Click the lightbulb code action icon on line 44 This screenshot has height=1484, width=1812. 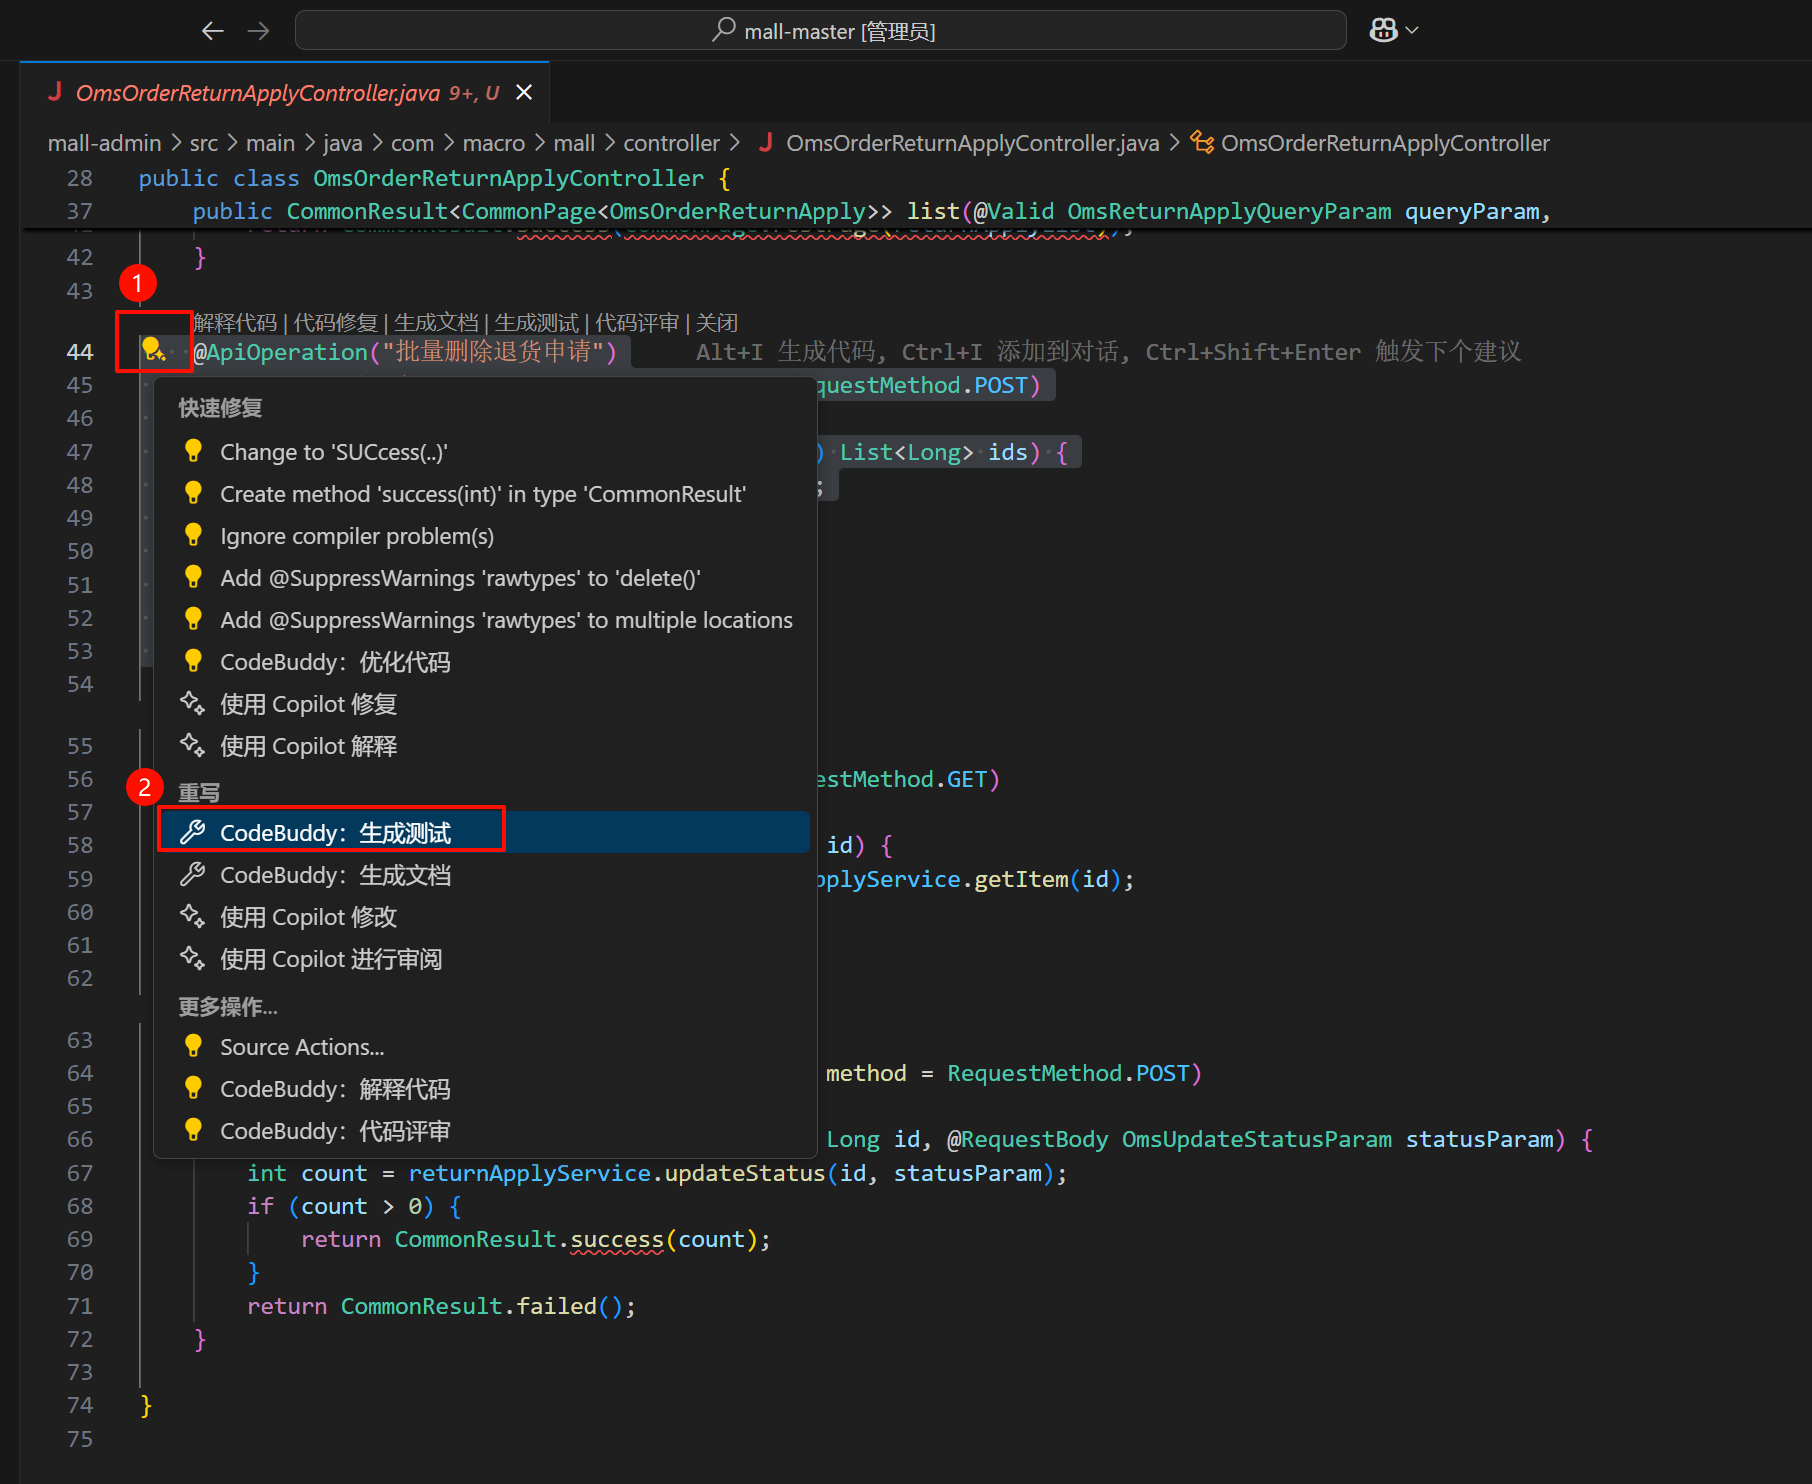click(152, 349)
